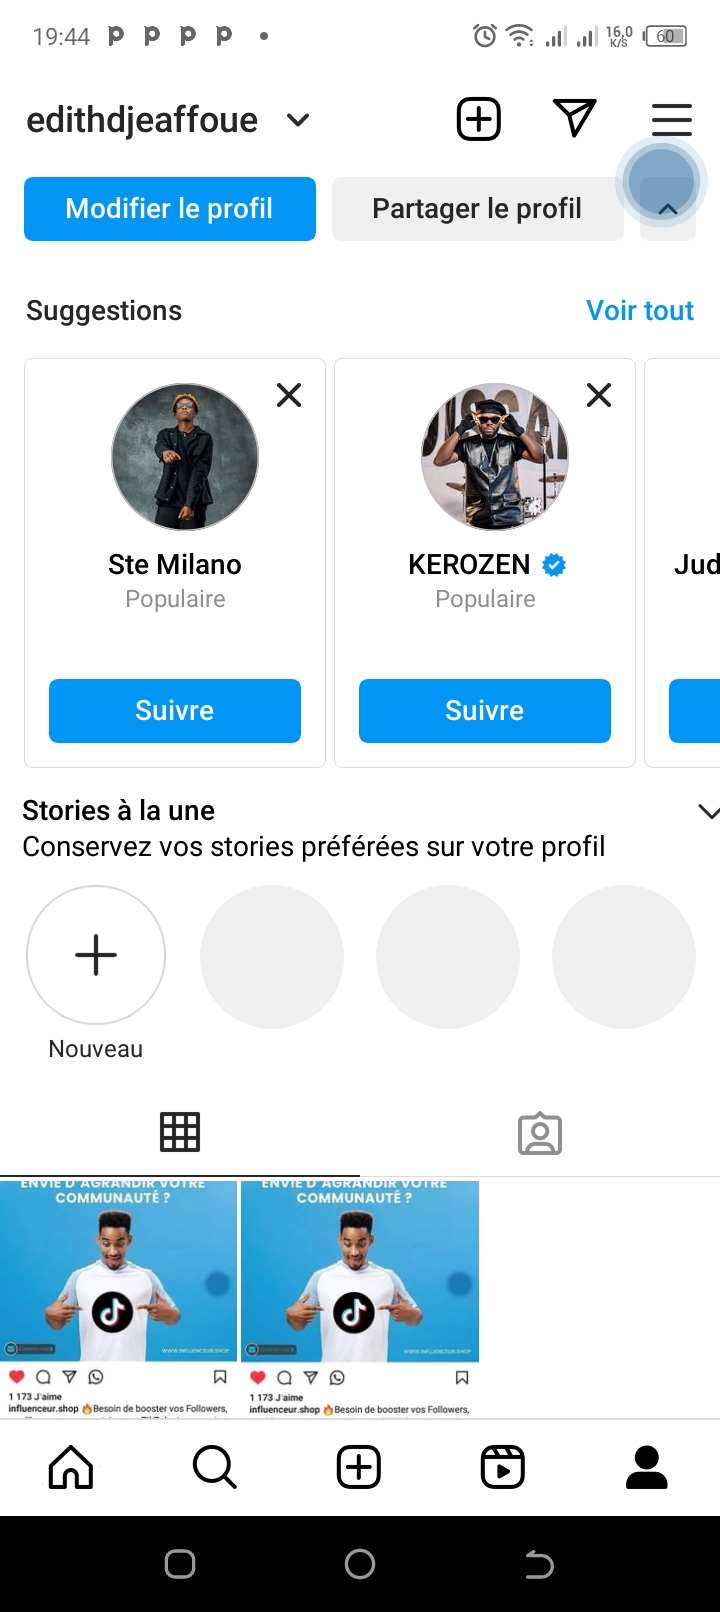
Task: Open the Search magnifier icon
Action: pos(214,1467)
